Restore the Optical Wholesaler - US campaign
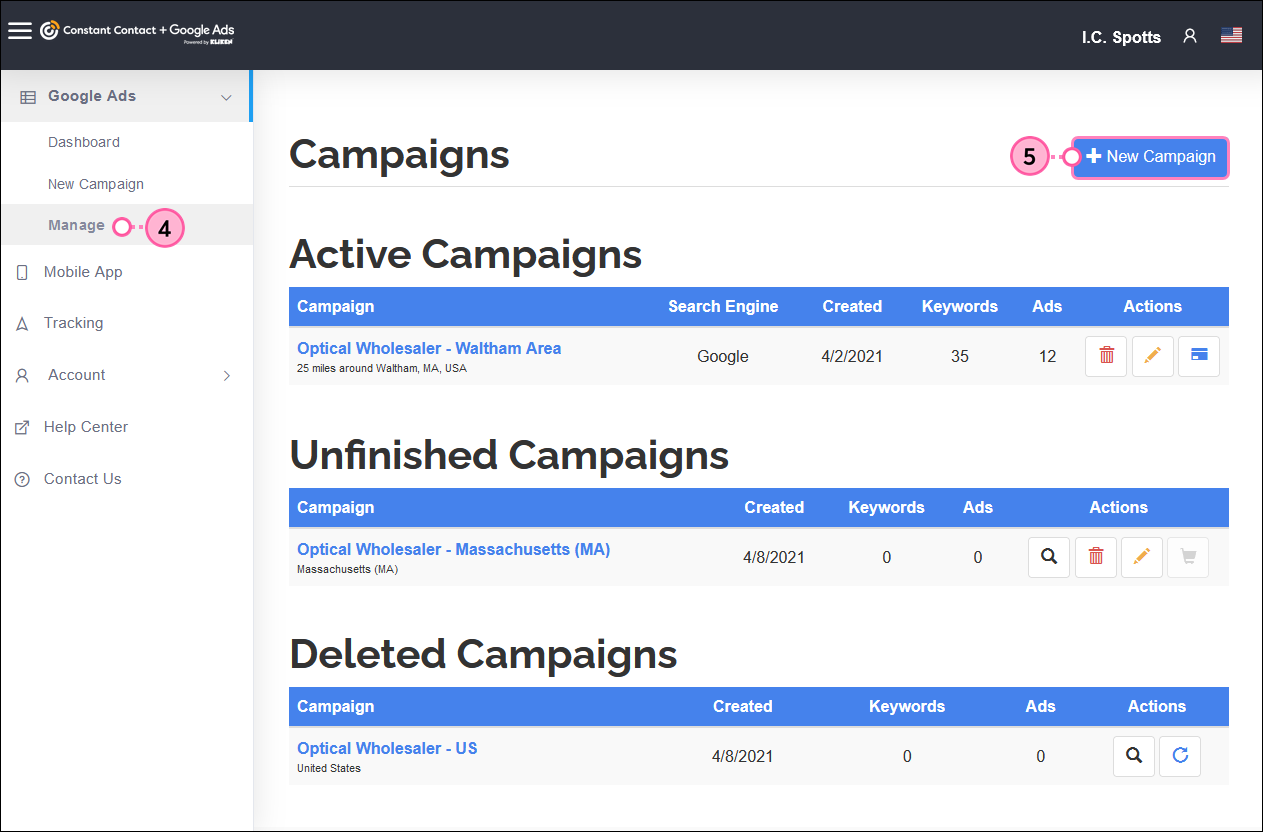Screen dimensions: 1263x832 tap(1180, 756)
